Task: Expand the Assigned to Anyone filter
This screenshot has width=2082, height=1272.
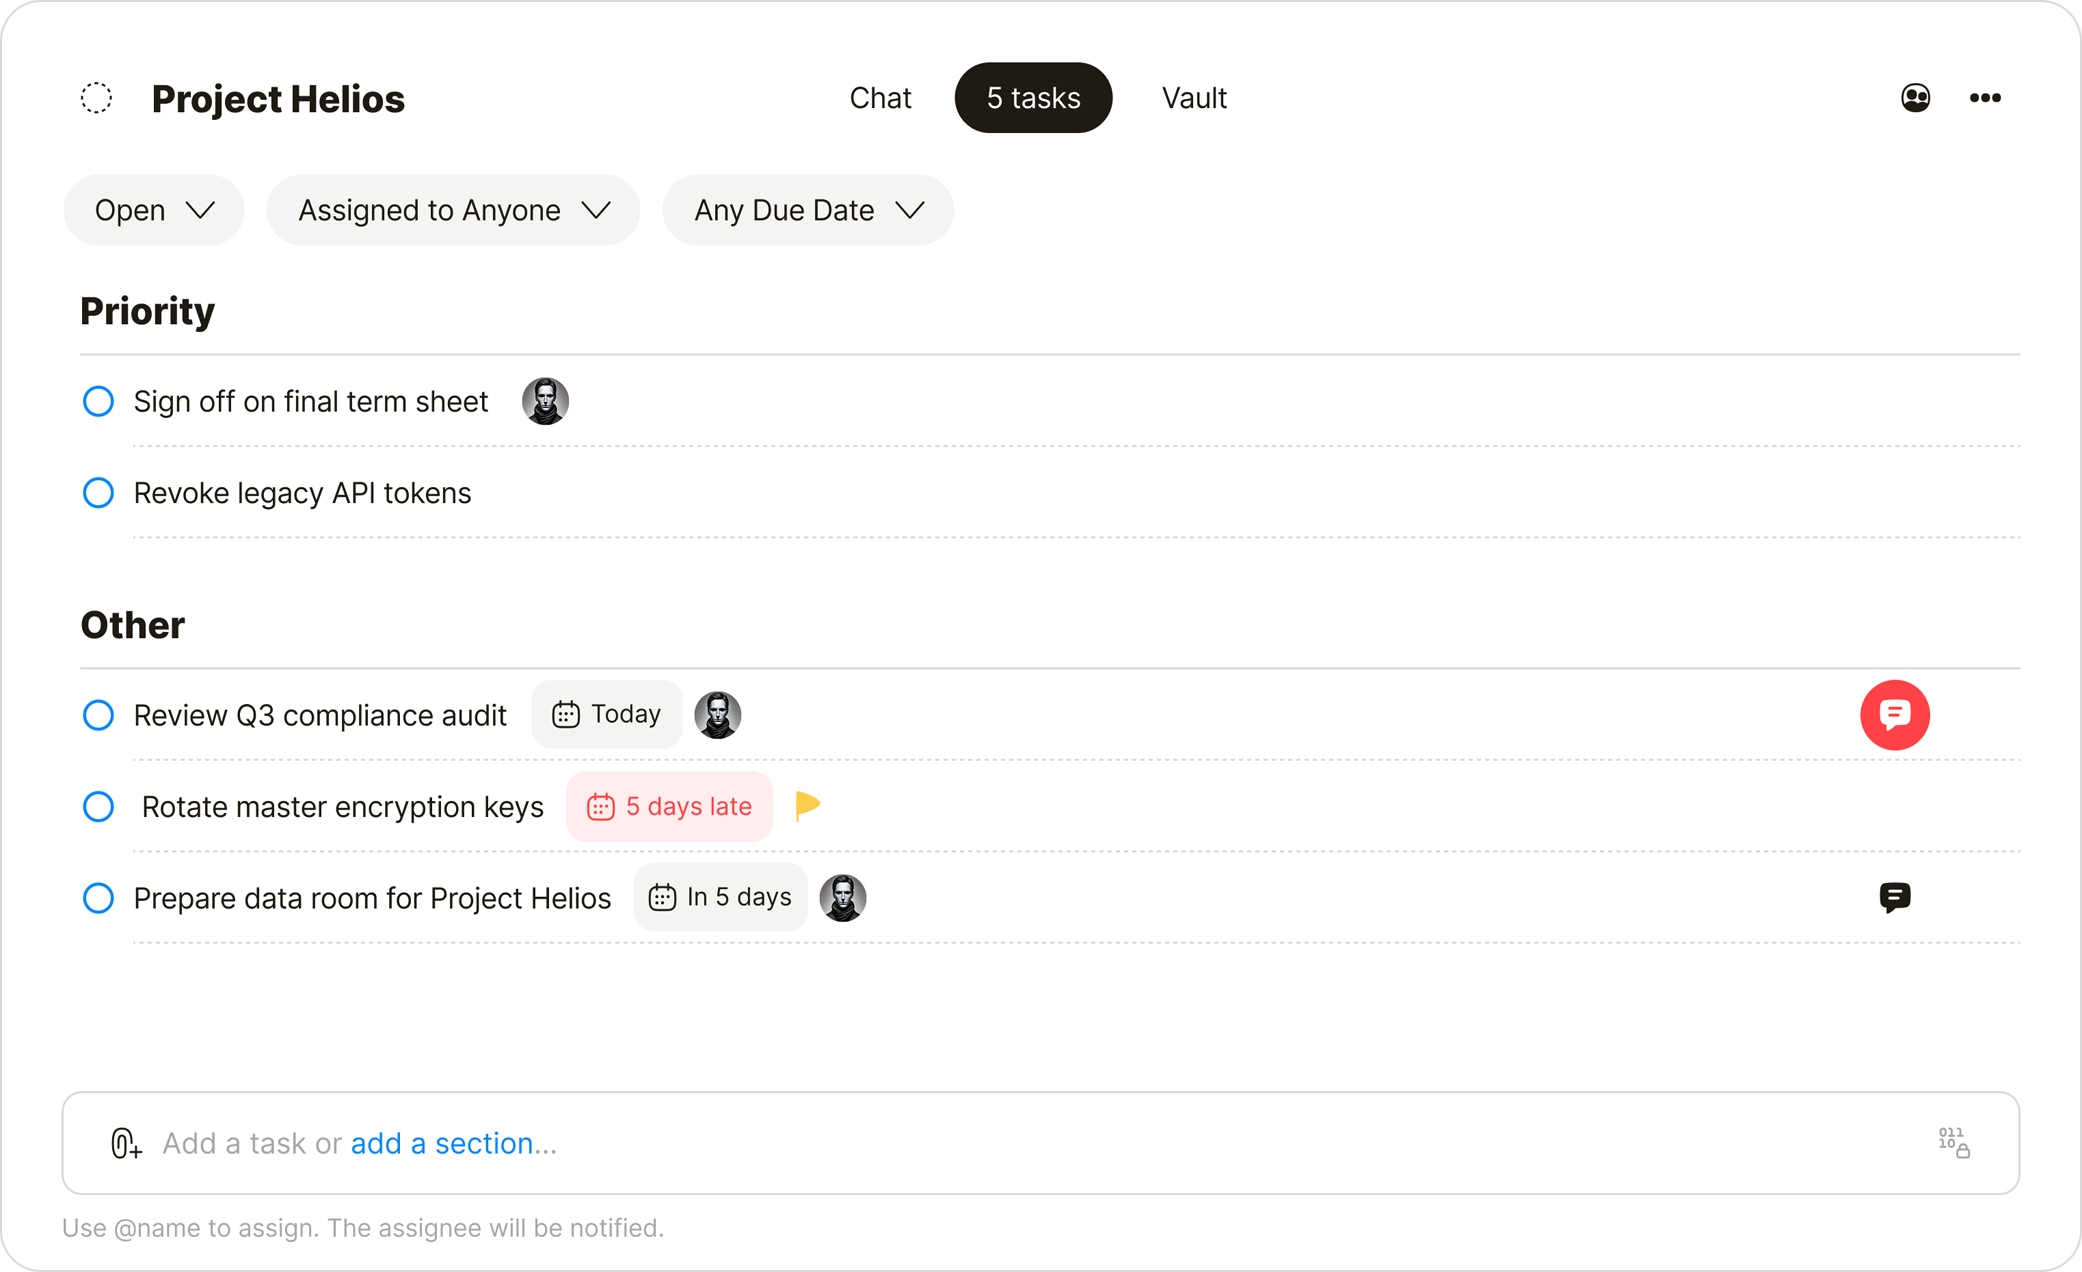Action: (x=452, y=210)
